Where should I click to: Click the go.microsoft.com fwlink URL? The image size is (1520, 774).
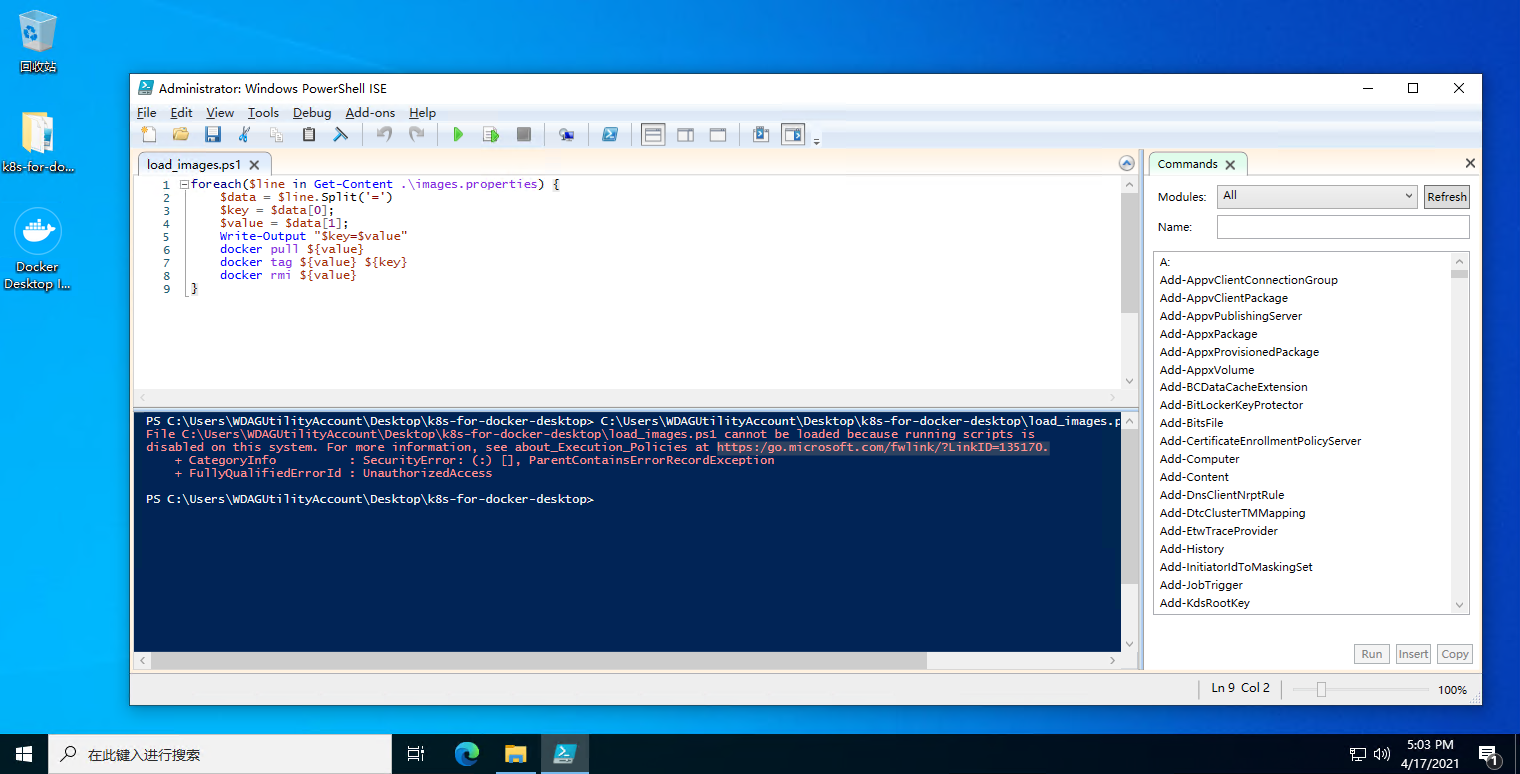(x=883, y=447)
